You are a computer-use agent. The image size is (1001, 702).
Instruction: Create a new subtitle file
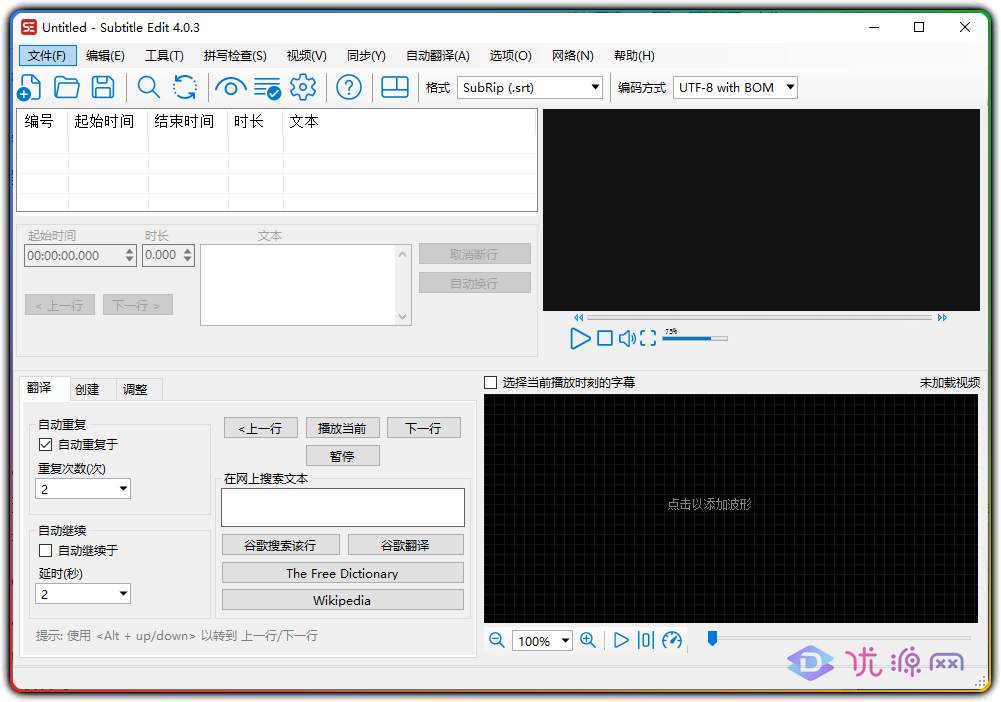[29, 87]
